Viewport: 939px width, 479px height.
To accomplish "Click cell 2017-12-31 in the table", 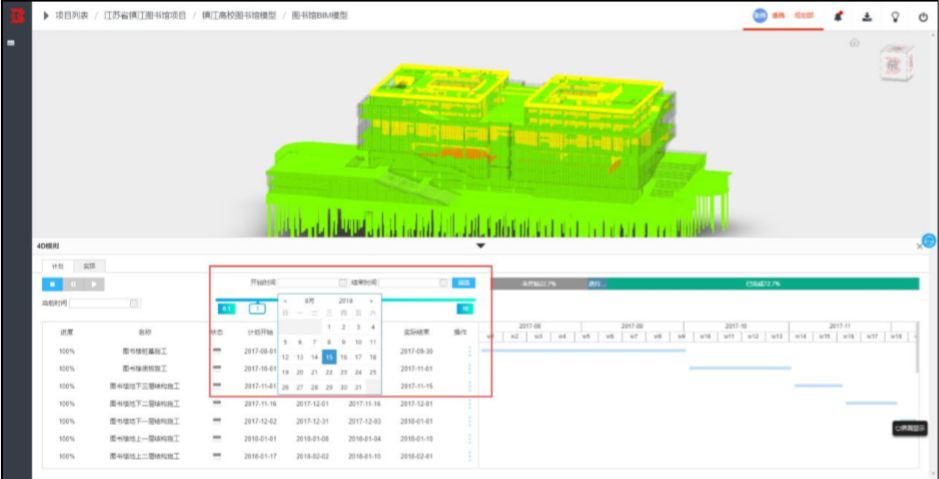I will point(313,422).
